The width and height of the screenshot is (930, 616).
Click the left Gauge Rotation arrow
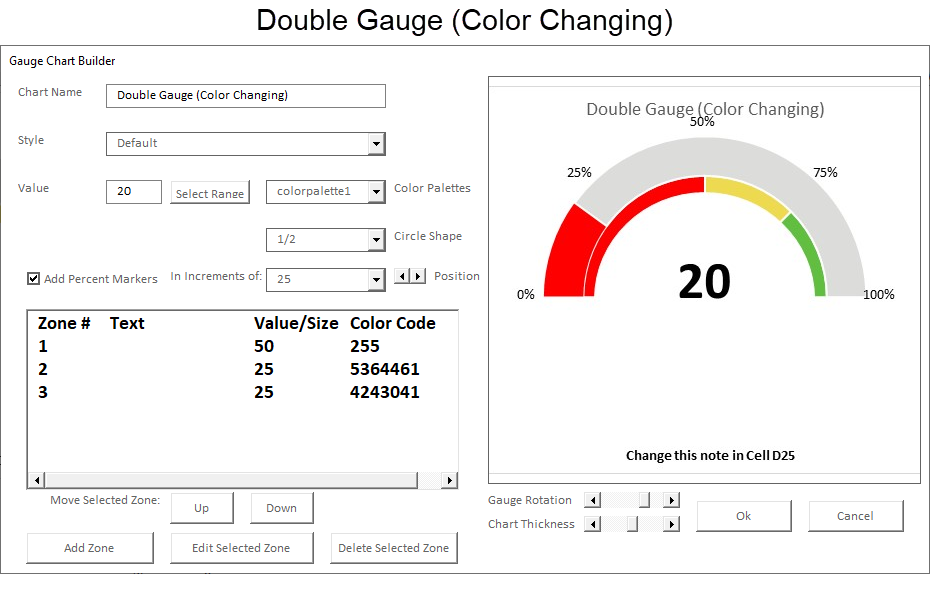pos(591,500)
